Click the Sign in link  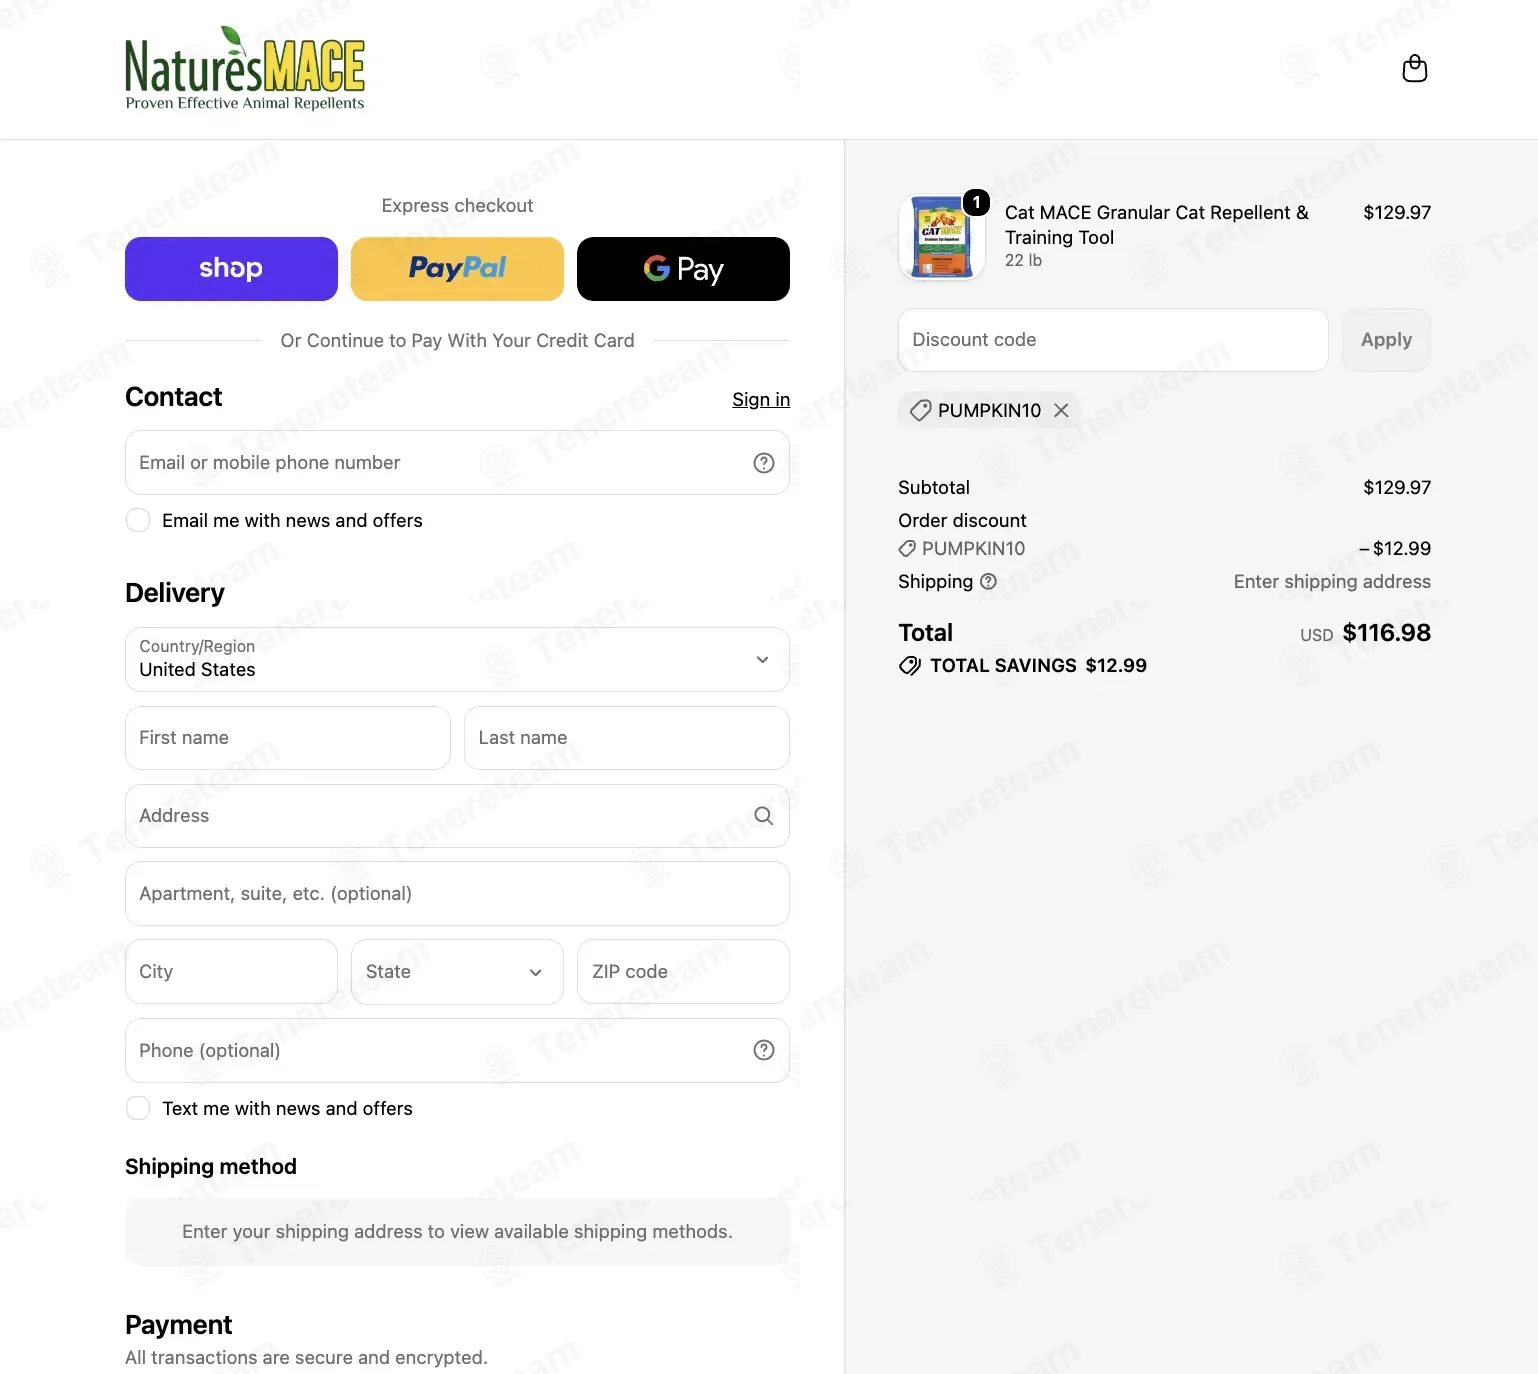pyautogui.click(x=761, y=399)
